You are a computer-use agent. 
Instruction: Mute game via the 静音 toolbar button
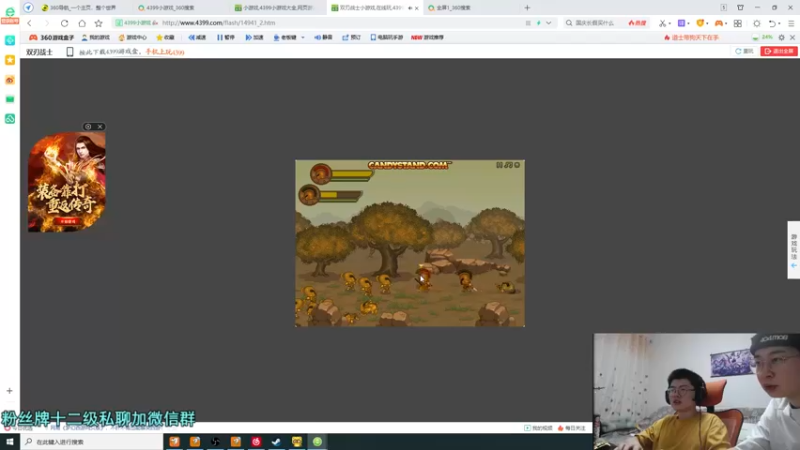click(323, 37)
